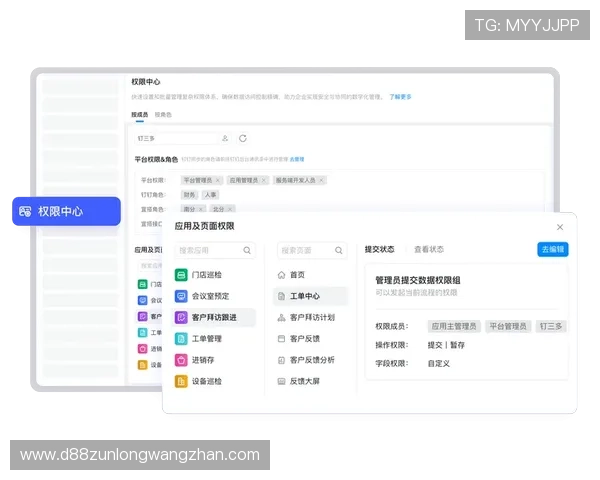600x480 pixels.
Task: Open the 提交状态 tab
Action: pos(379,249)
